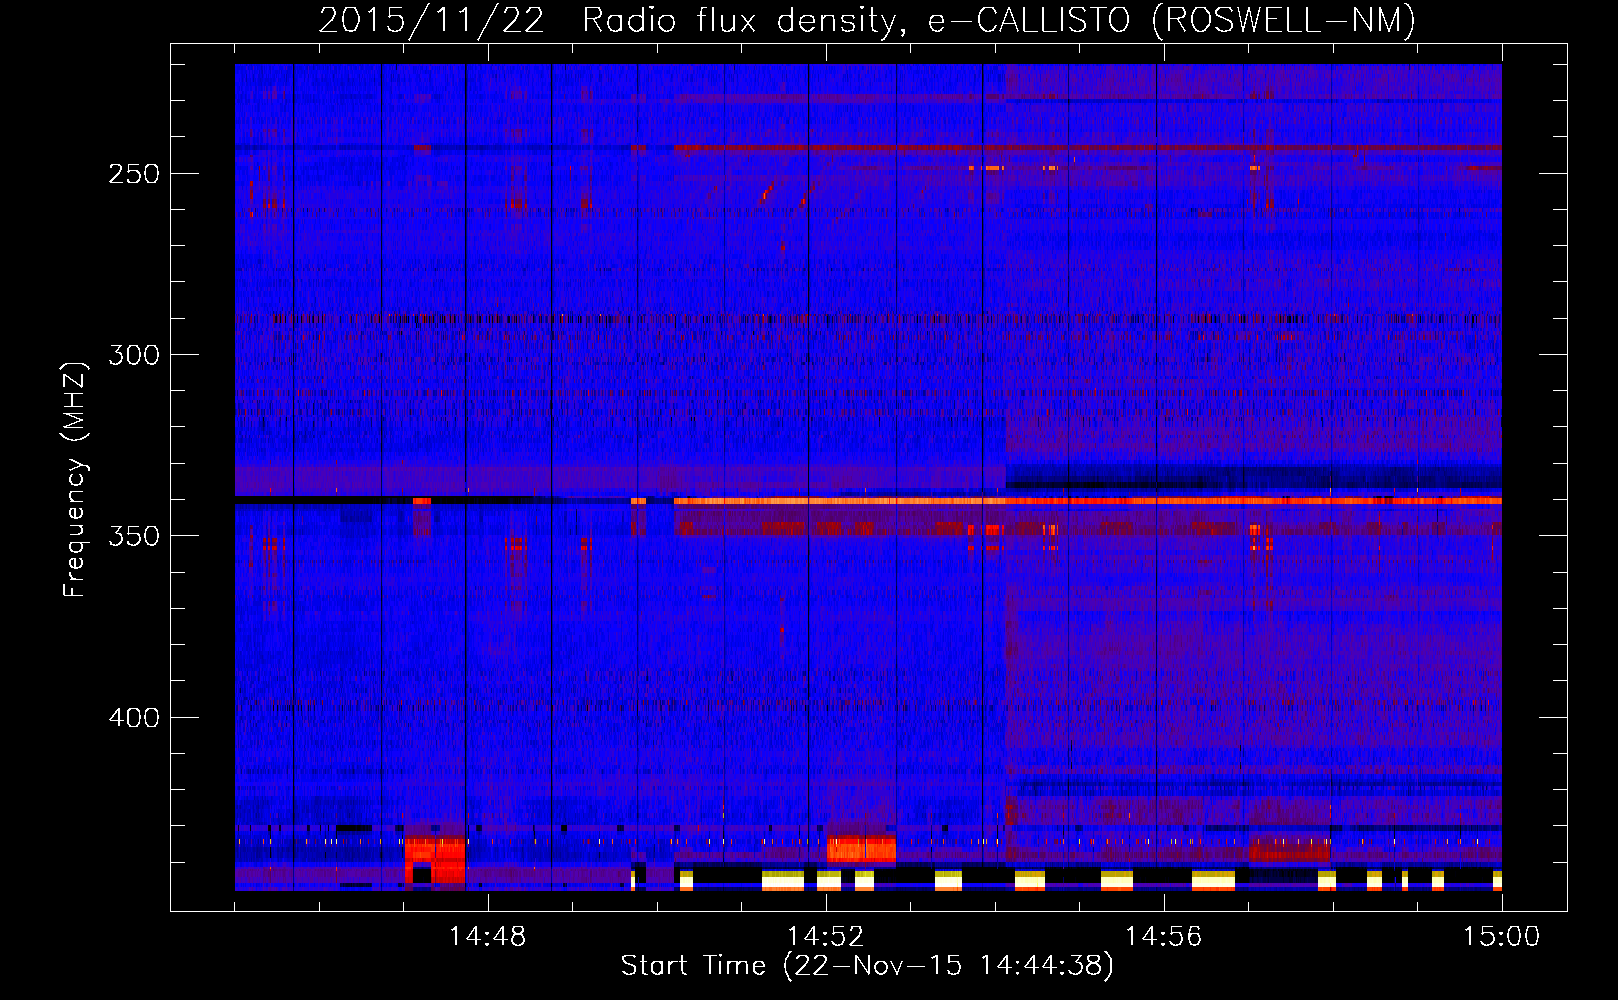This screenshot has width=1618, height=1000.
Task: Click the 300 frequency tick label
Action: click(x=135, y=355)
